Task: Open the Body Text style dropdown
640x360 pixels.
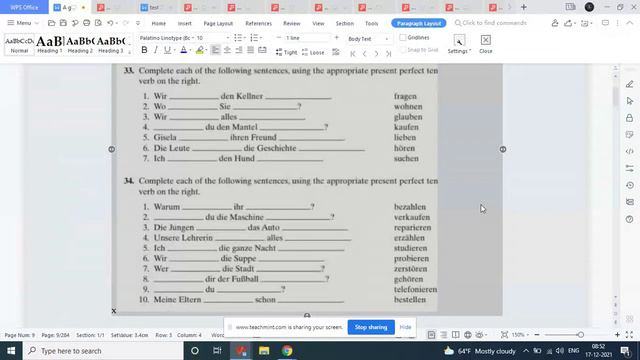Action: (x=387, y=39)
